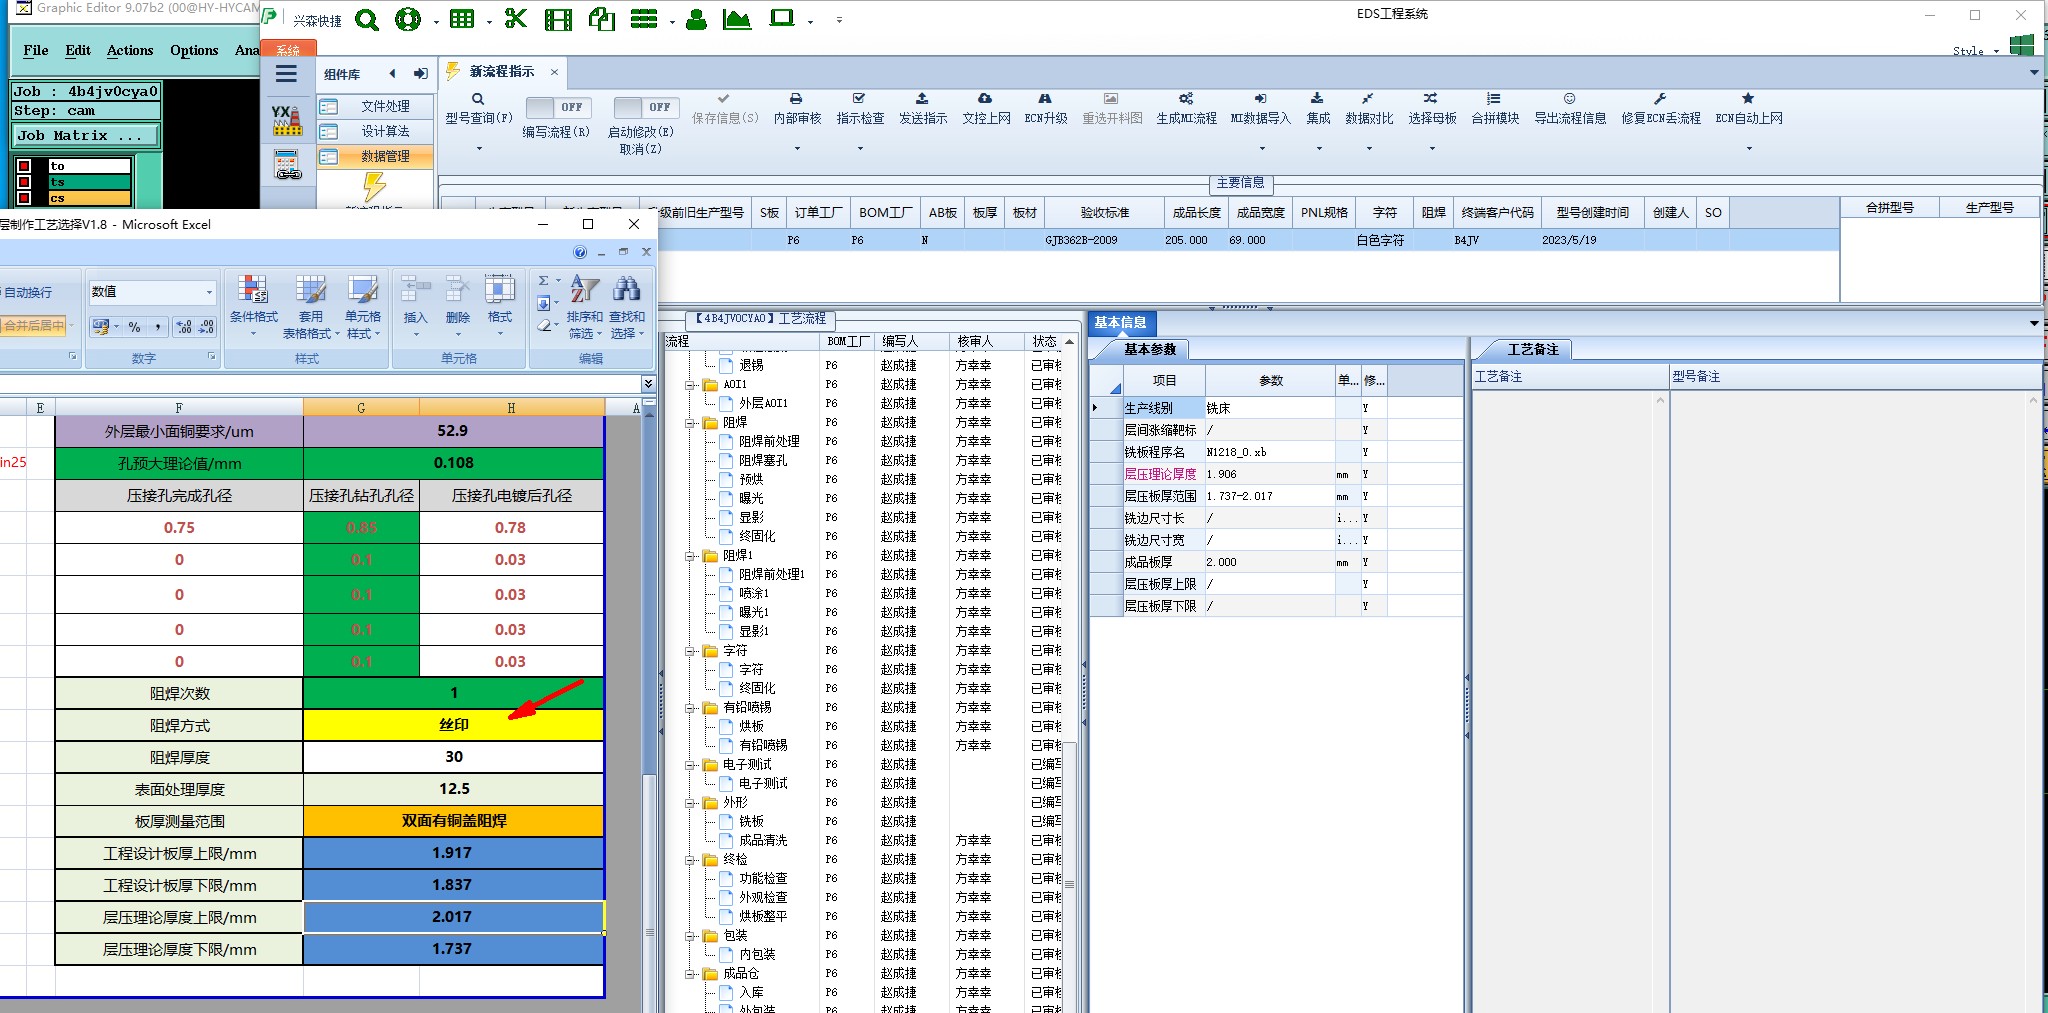2048x1013 pixels.
Task: Switch to 基本参数 tab
Action: [x=1149, y=349]
